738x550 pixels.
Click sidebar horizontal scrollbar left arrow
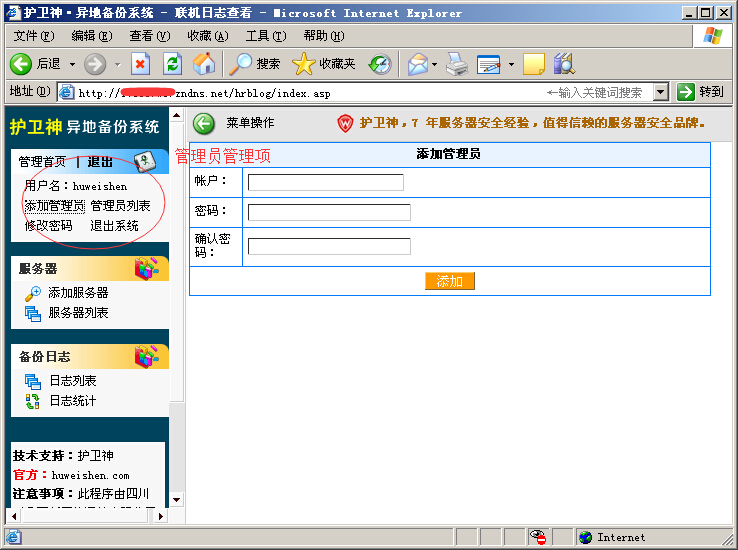click(x=14, y=516)
